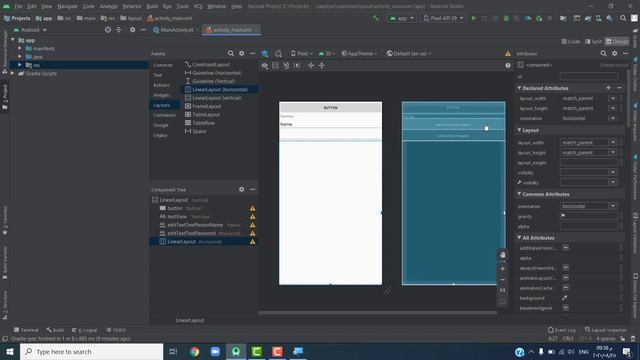Viewport: 640px width, 360px height.
Task: Select the Containers palette category
Action: pos(164,115)
